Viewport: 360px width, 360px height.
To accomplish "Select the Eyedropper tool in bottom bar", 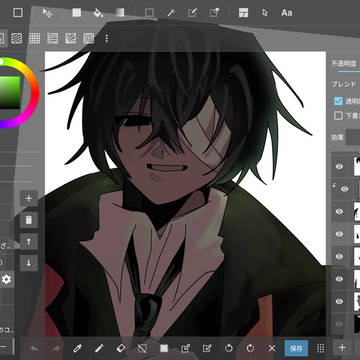I will click(x=77, y=348).
